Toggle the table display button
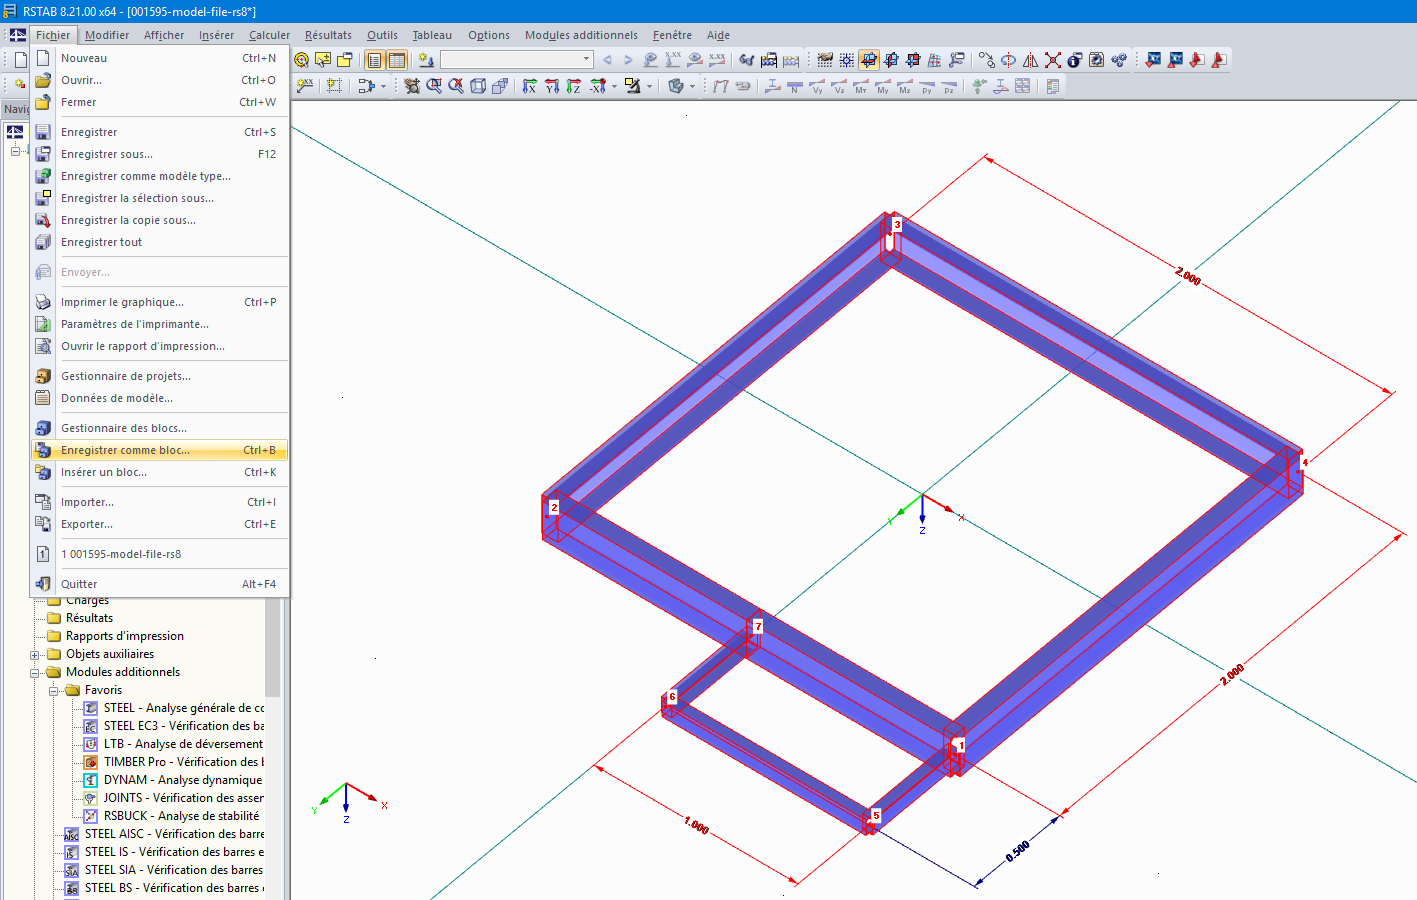Viewport: 1417px width, 900px height. [397, 60]
